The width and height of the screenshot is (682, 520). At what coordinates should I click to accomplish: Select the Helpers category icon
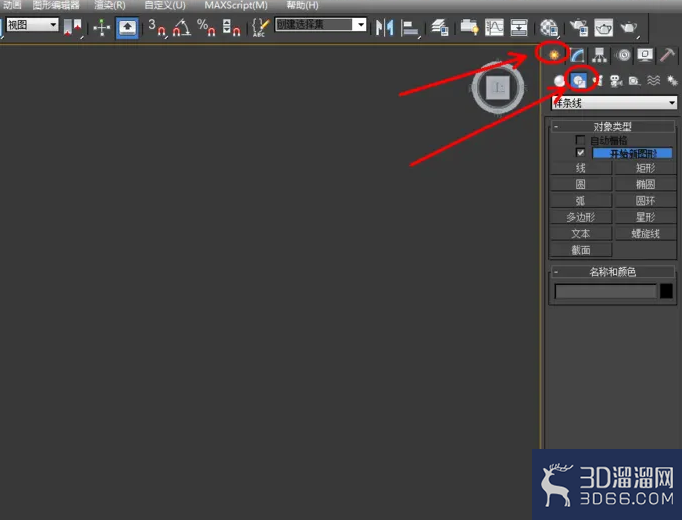point(635,81)
